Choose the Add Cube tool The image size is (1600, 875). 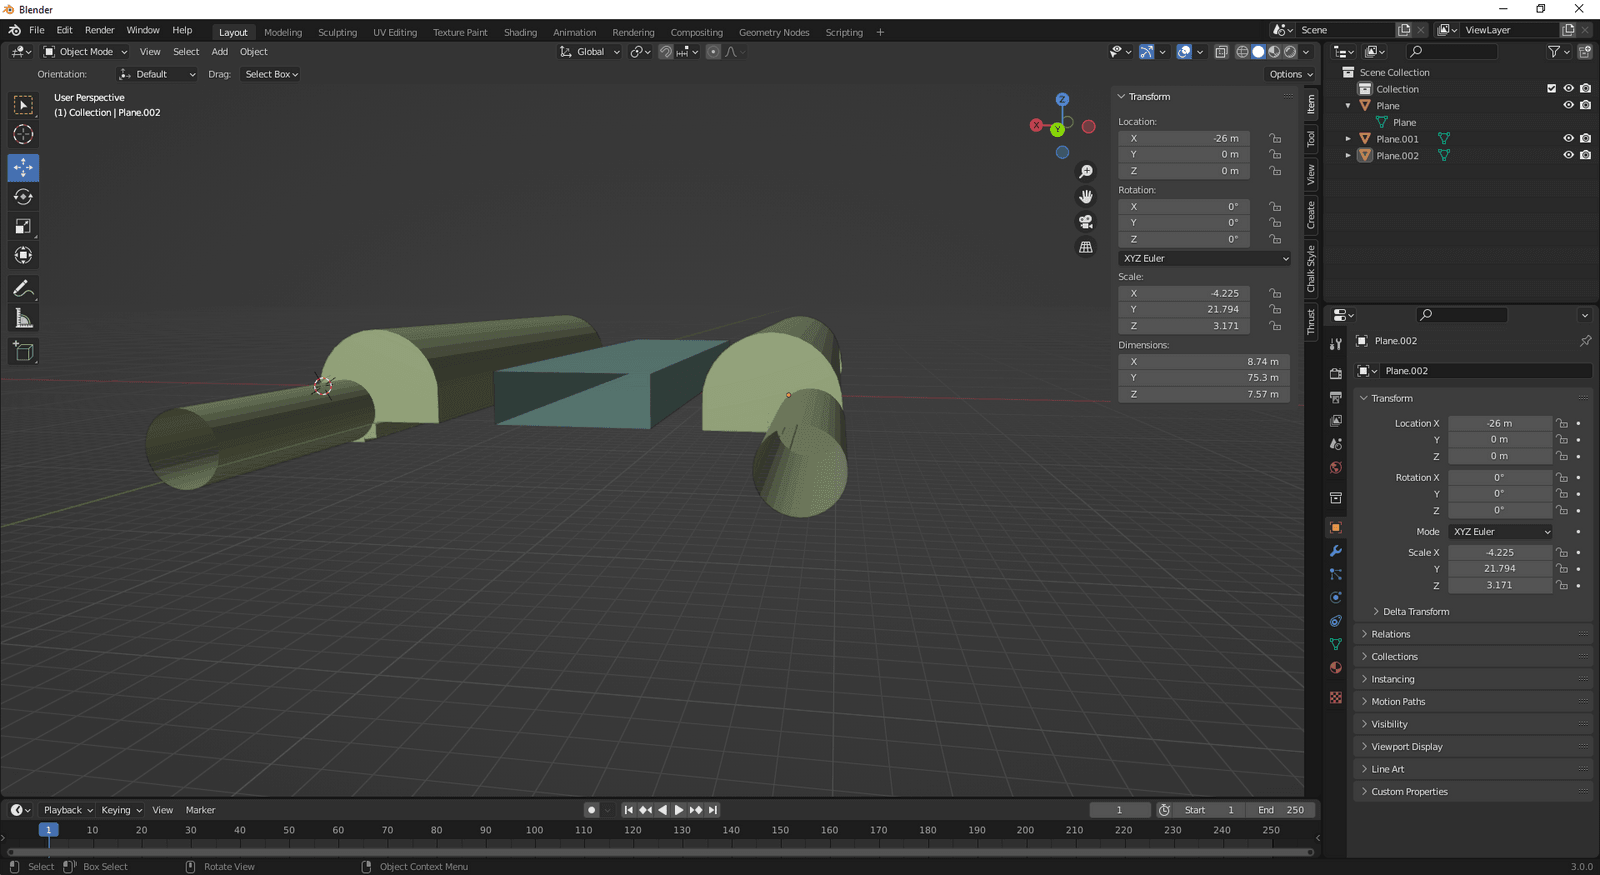23,351
